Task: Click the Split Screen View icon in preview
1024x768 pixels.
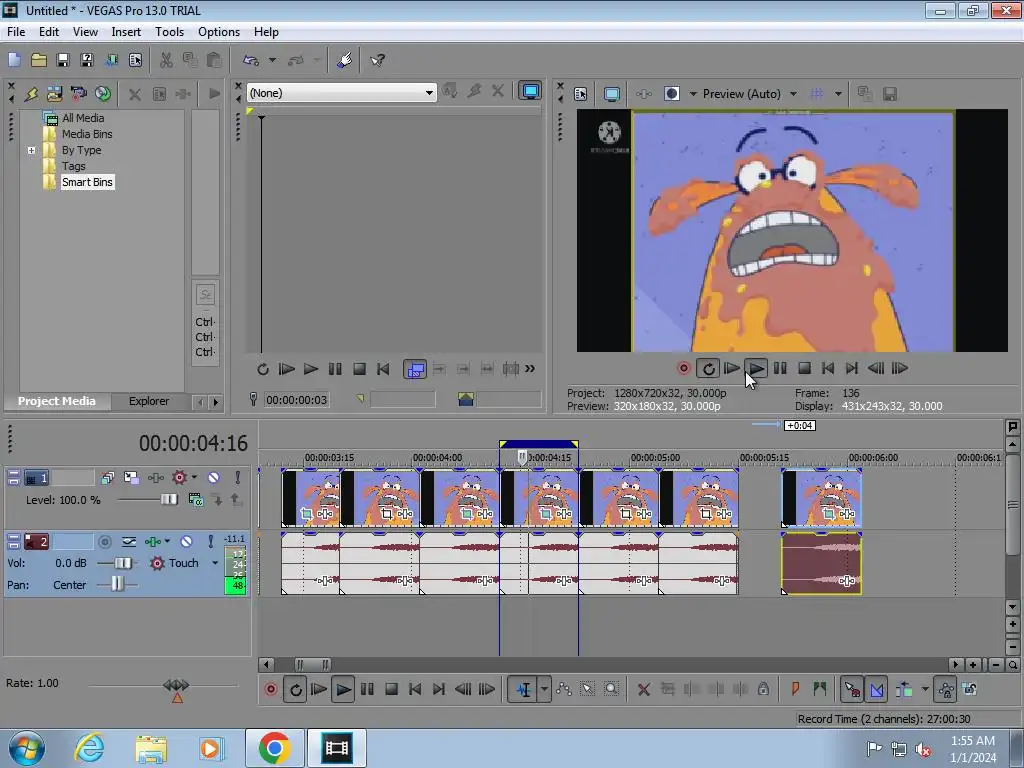Action: (x=671, y=94)
